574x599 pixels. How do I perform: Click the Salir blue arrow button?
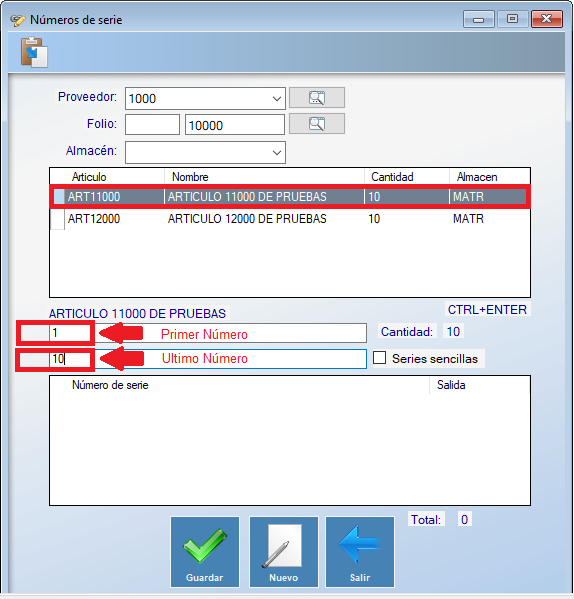click(x=360, y=552)
